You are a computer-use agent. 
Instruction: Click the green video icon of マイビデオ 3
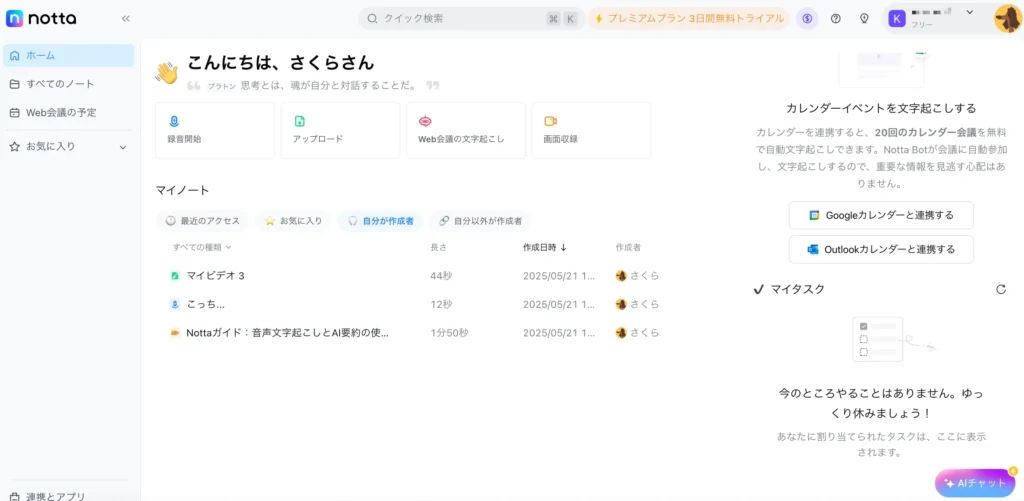(174, 276)
